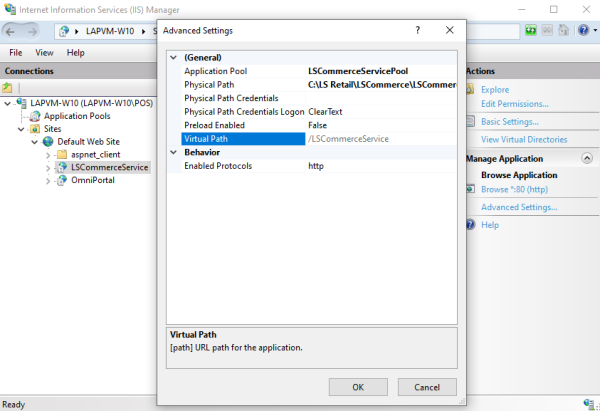Expand the LSCommerceService tree node
Viewport: 600px width, 411px height.
pos(48,168)
